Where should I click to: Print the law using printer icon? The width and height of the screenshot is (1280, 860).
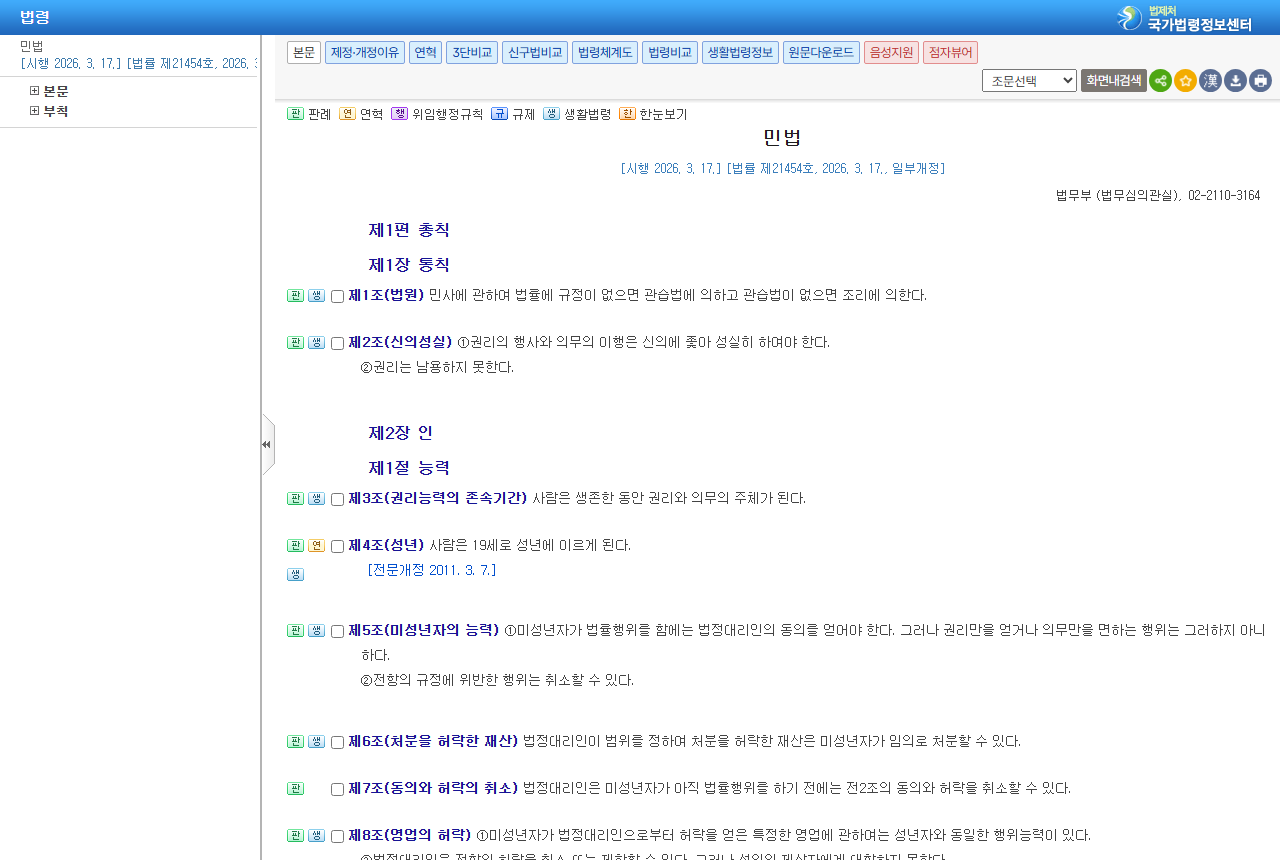pyautogui.click(x=1260, y=81)
